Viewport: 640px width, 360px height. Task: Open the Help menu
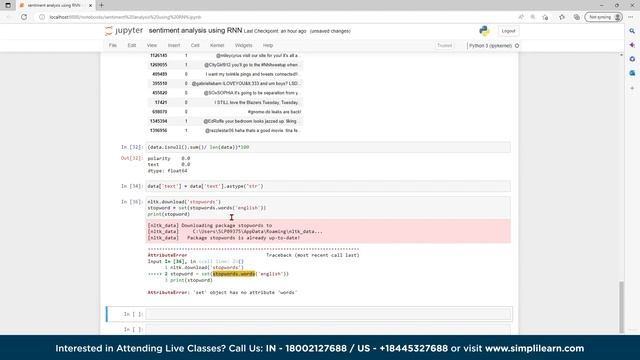point(268,45)
